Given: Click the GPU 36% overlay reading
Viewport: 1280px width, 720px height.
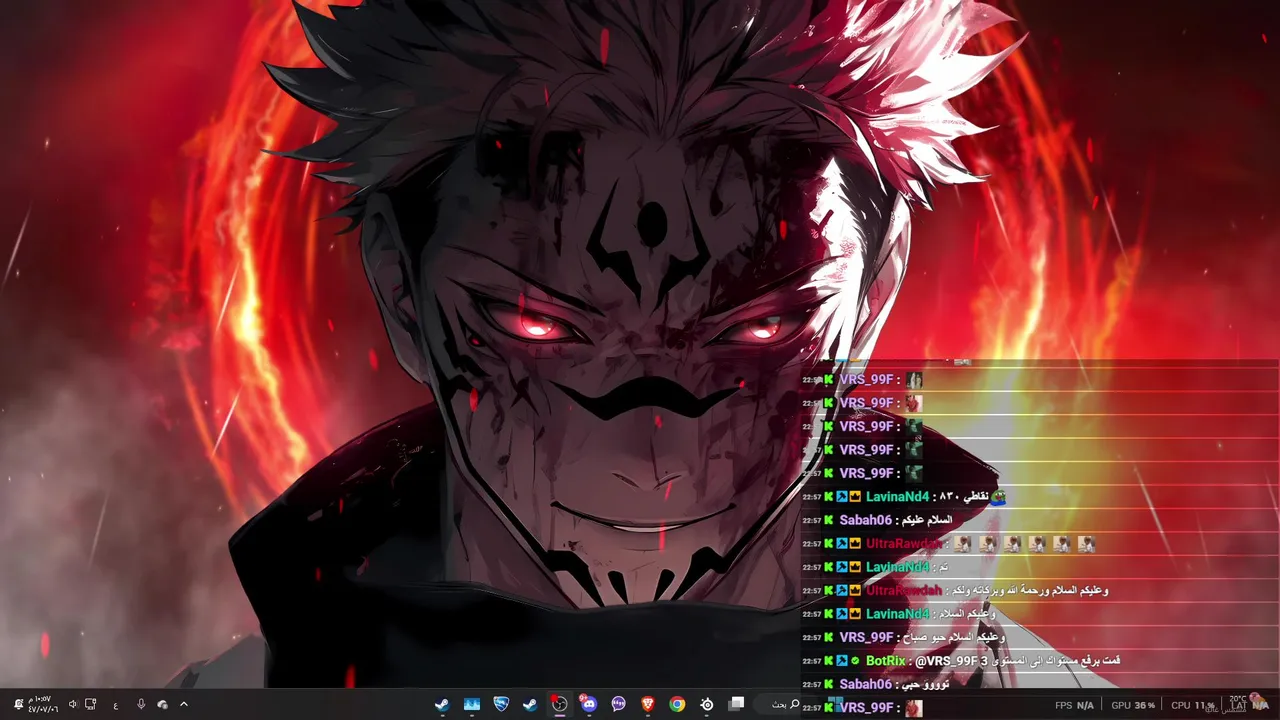Looking at the screenshot, I should [x=1133, y=705].
